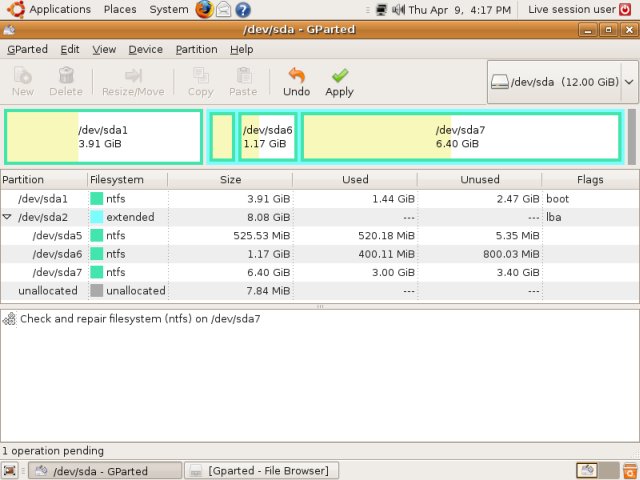Sort table by Used column header

pos(355,180)
